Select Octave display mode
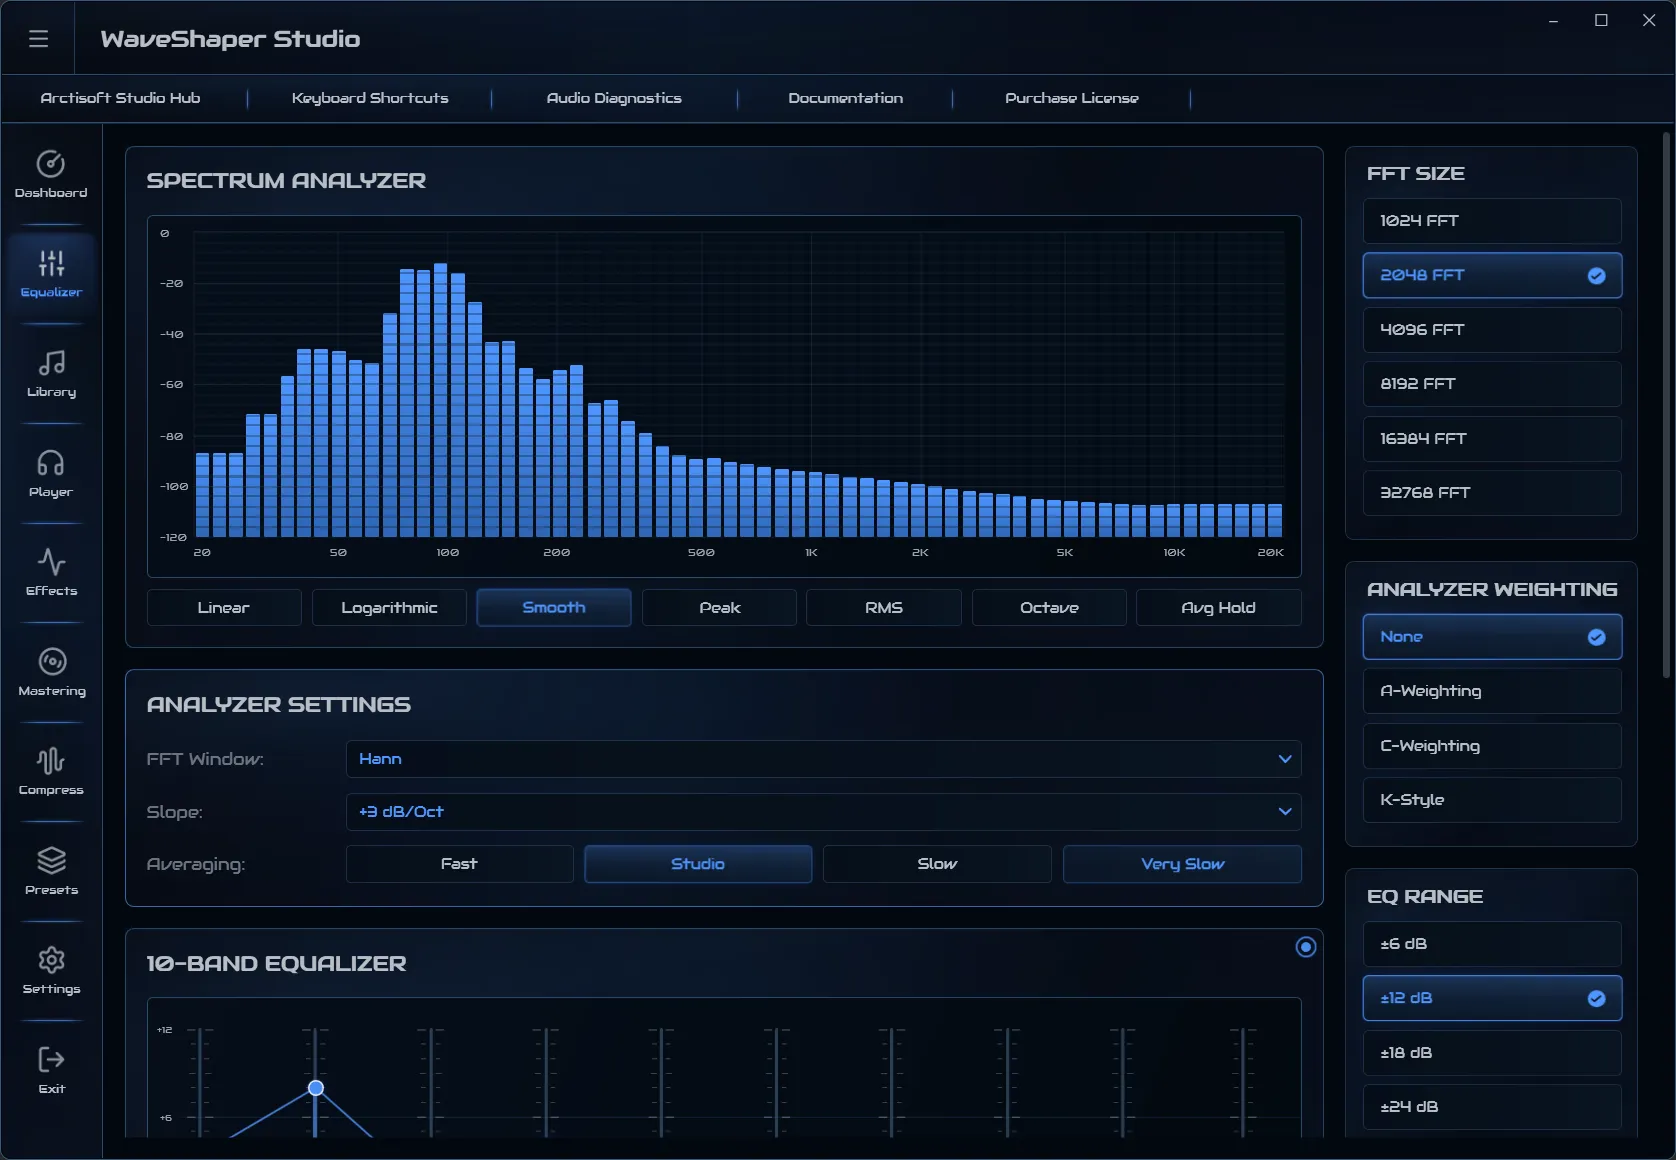The width and height of the screenshot is (1676, 1160). pos(1049,608)
